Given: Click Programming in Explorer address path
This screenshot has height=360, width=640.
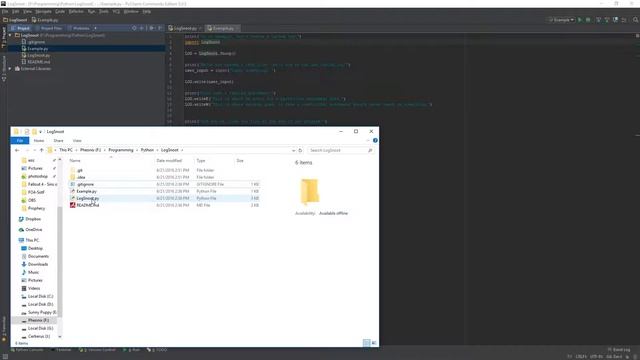Looking at the screenshot, I should [x=121, y=150].
